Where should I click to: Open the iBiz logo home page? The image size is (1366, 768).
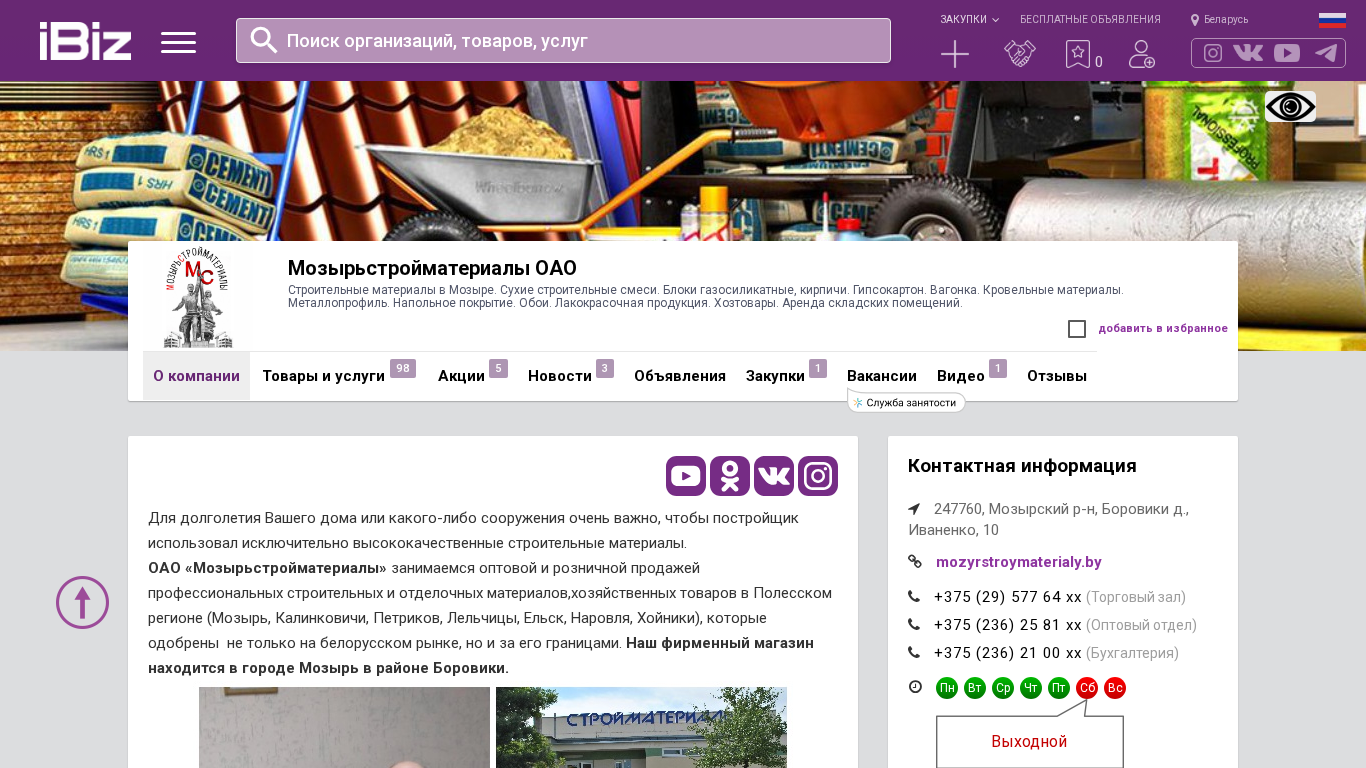coord(85,41)
